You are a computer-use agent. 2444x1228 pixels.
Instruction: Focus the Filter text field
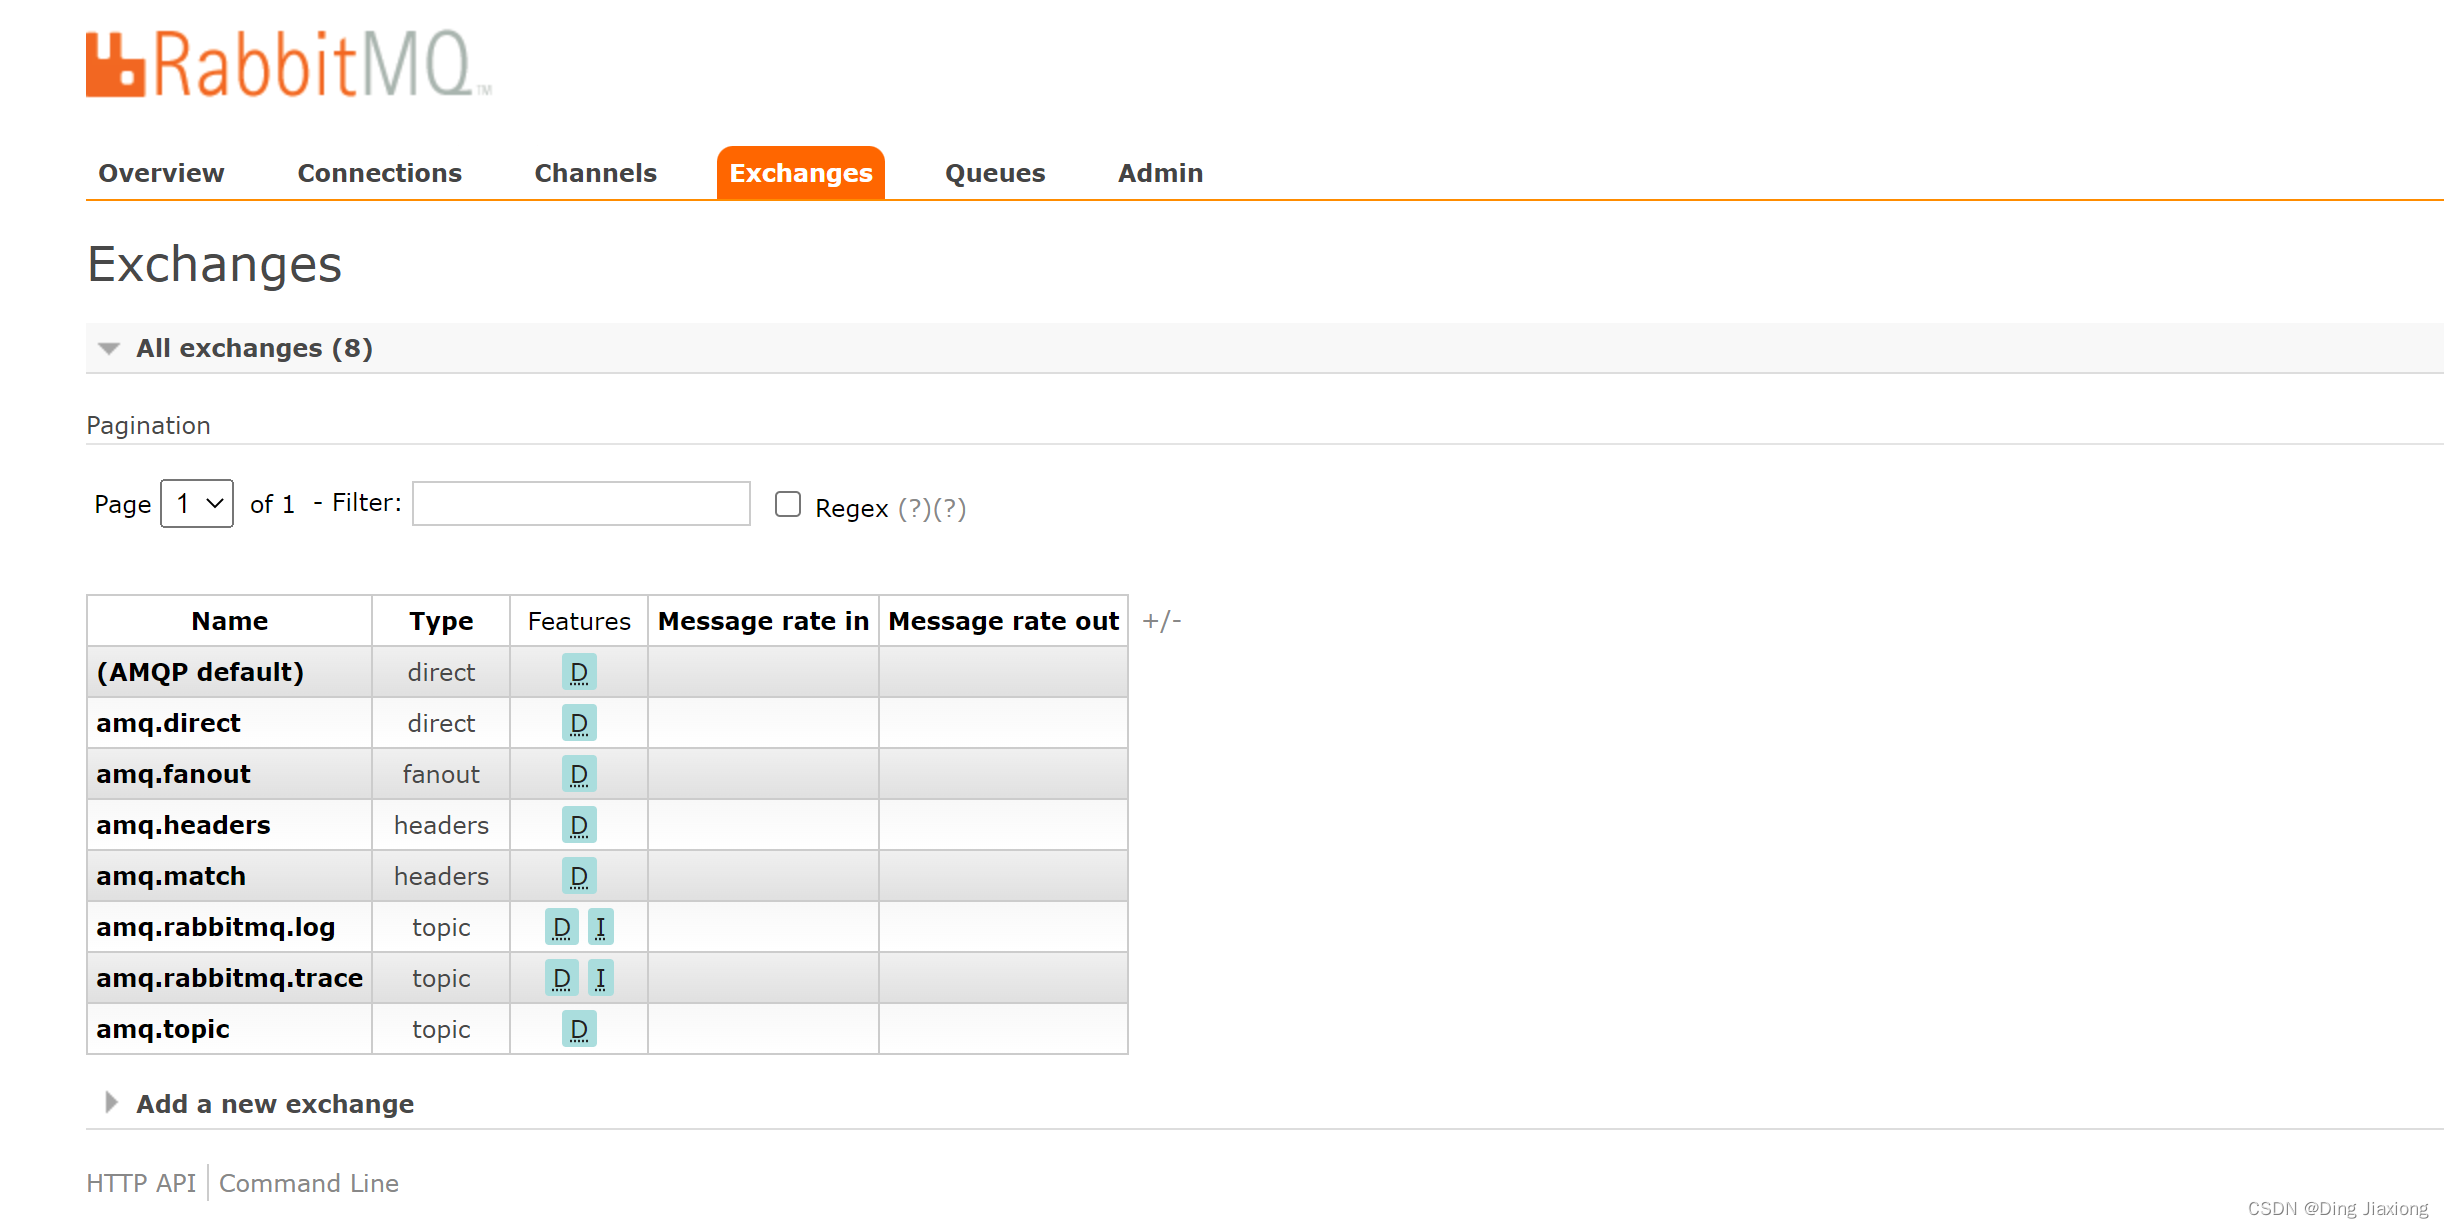[581, 503]
